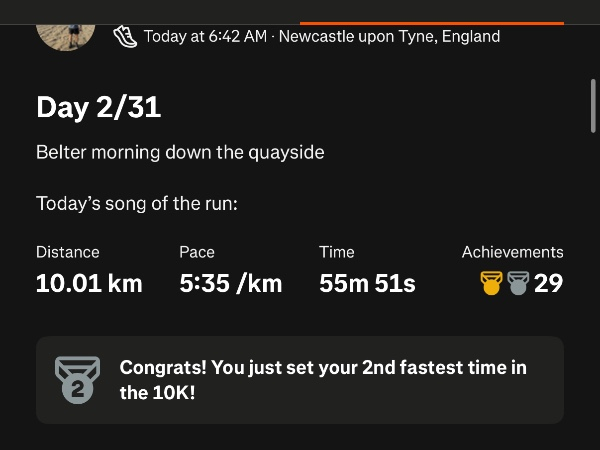Image resolution: width=600 pixels, height=450 pixels.
Task: Click the number 2 medal badge
Action: (77, 380)
